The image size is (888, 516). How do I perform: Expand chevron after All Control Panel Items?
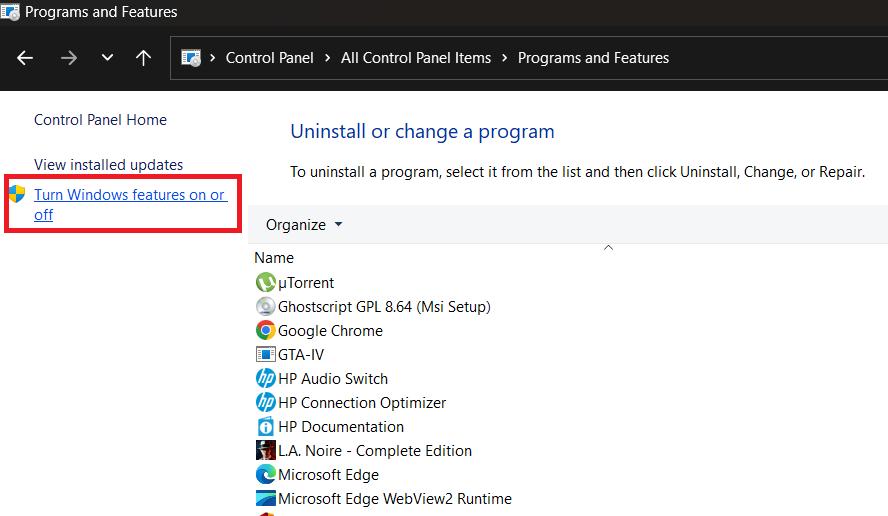pyautogui.click(x=505, y=58)
